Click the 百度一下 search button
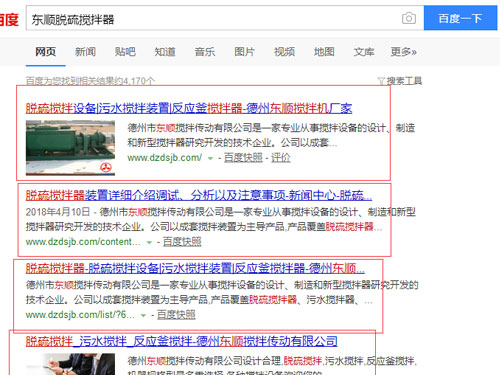 tap(460, 18)
